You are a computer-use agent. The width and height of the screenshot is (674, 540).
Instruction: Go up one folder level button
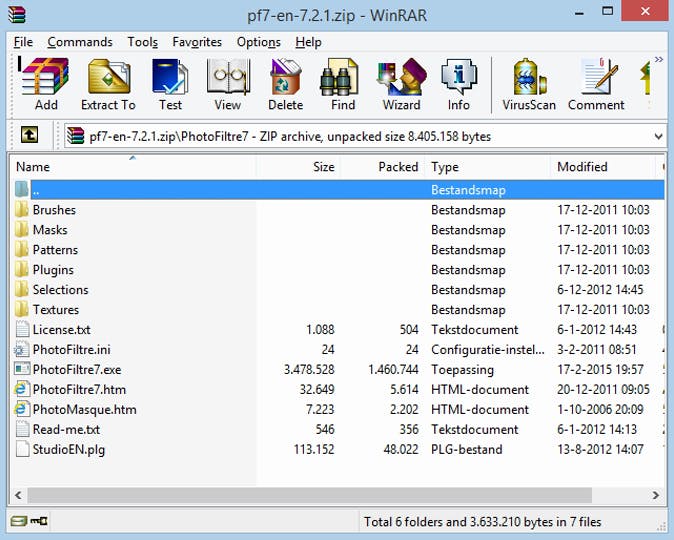(x=30, y=135)
